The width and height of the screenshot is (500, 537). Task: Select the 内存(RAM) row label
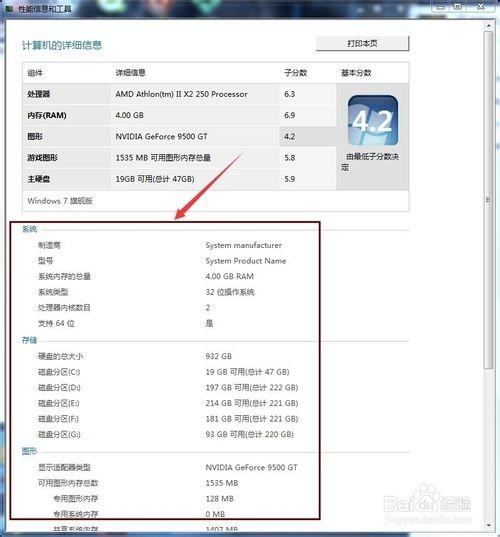click(47, 115)
